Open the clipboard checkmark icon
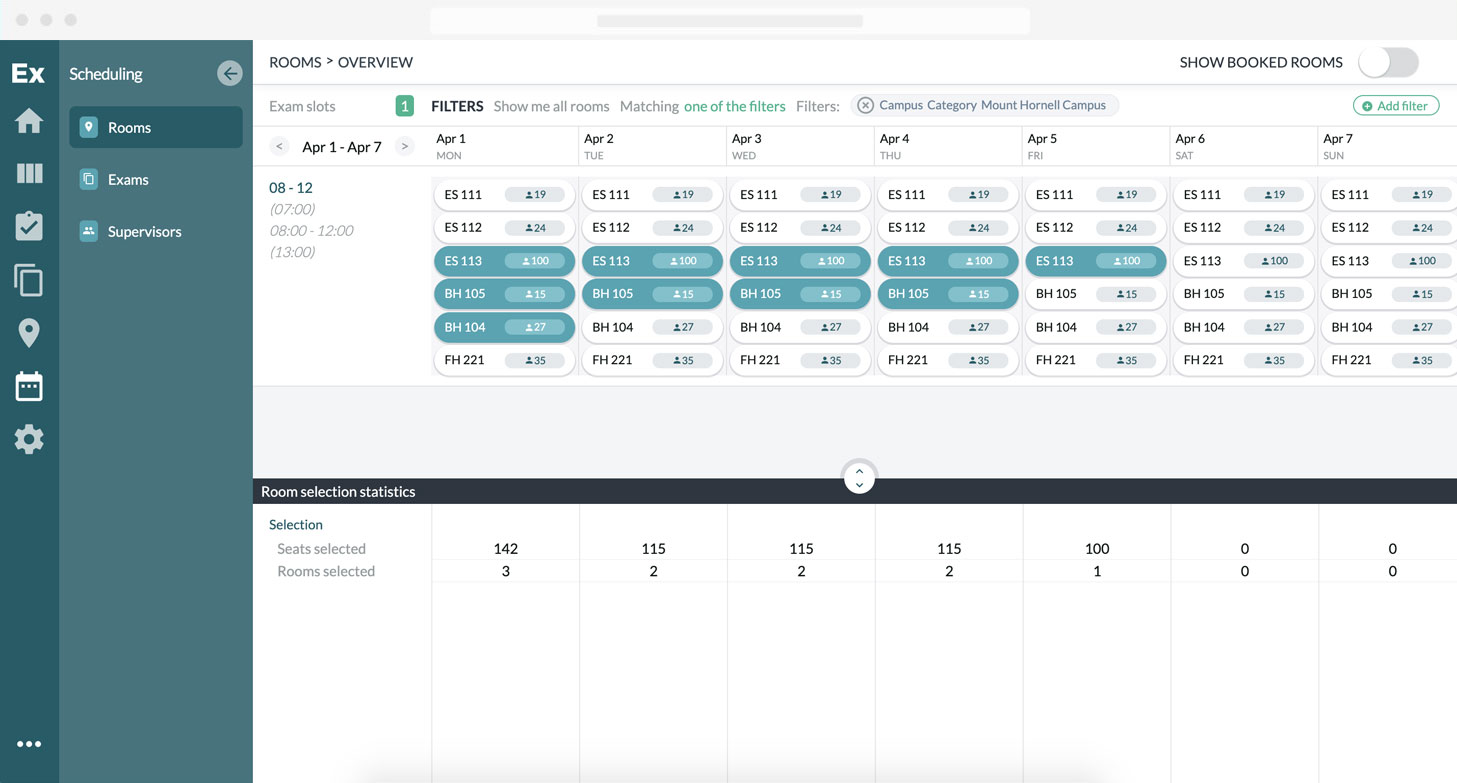Image resolution: width=1457 pixels, height=783 pixels. [x=29, y=226]
